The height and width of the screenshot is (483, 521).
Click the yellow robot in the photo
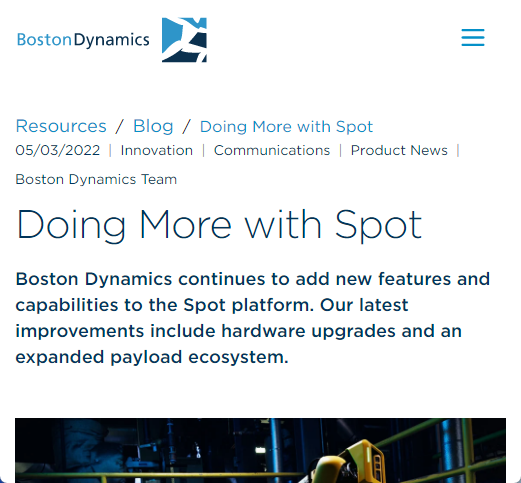point(347,462)
